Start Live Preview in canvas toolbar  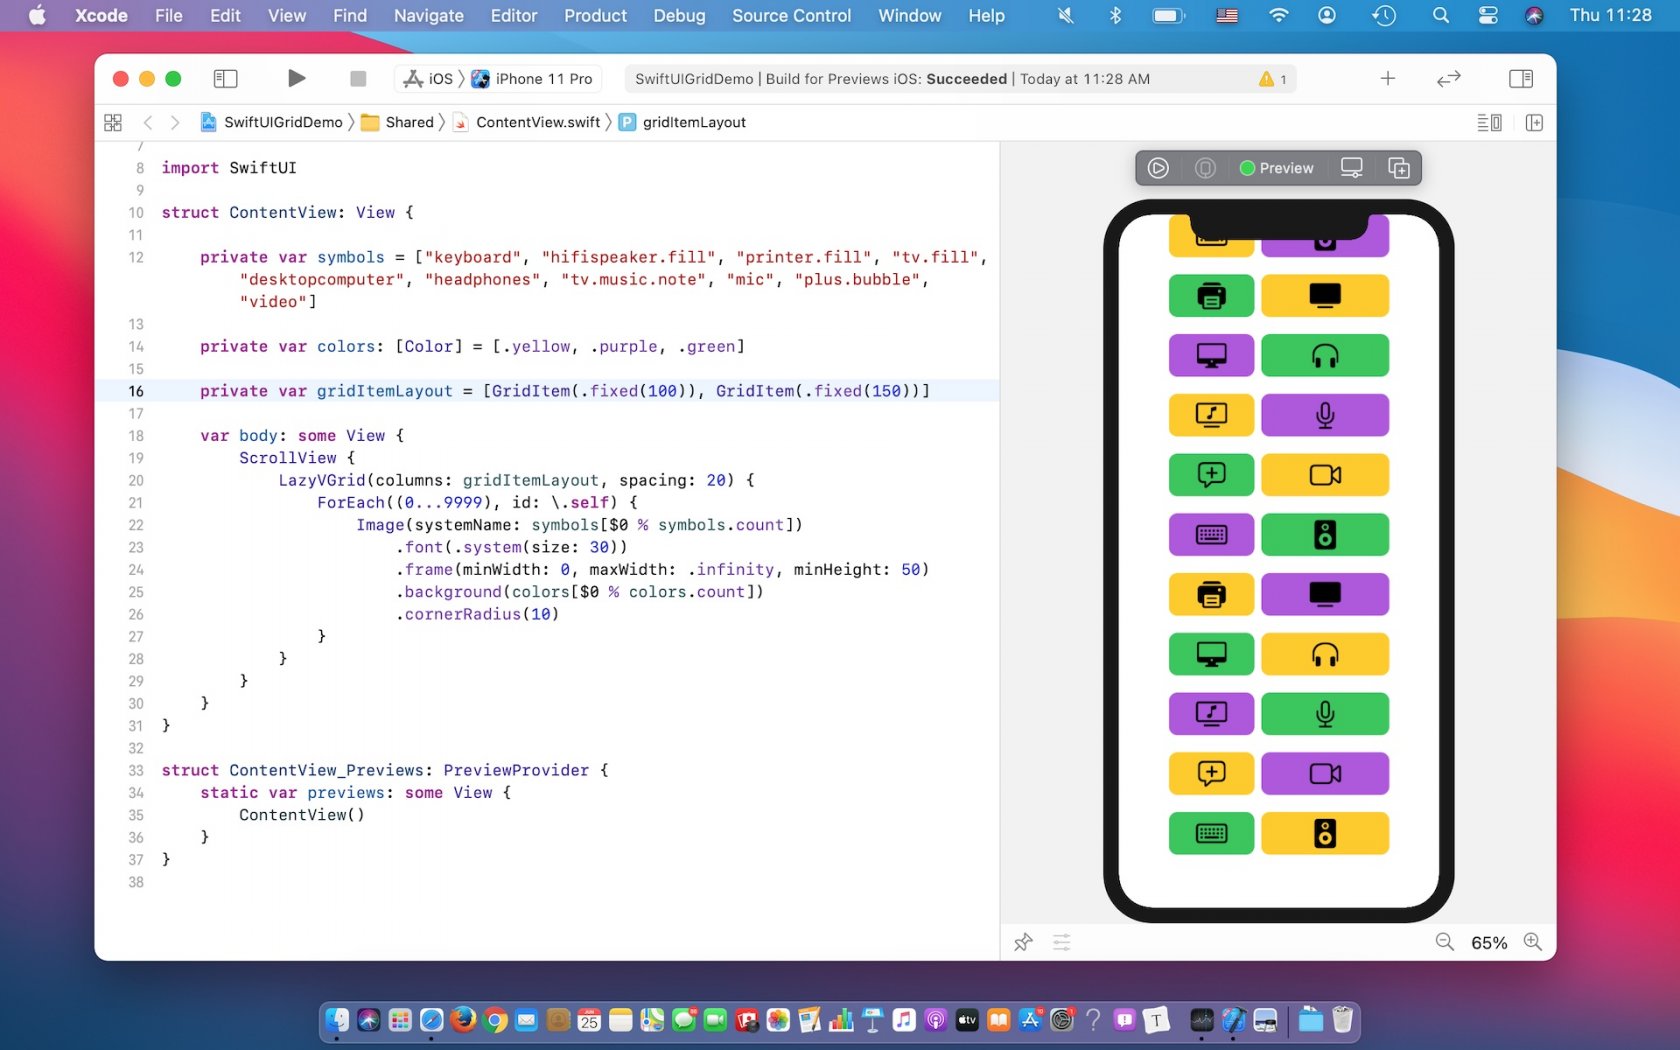tap(1158, 168)
